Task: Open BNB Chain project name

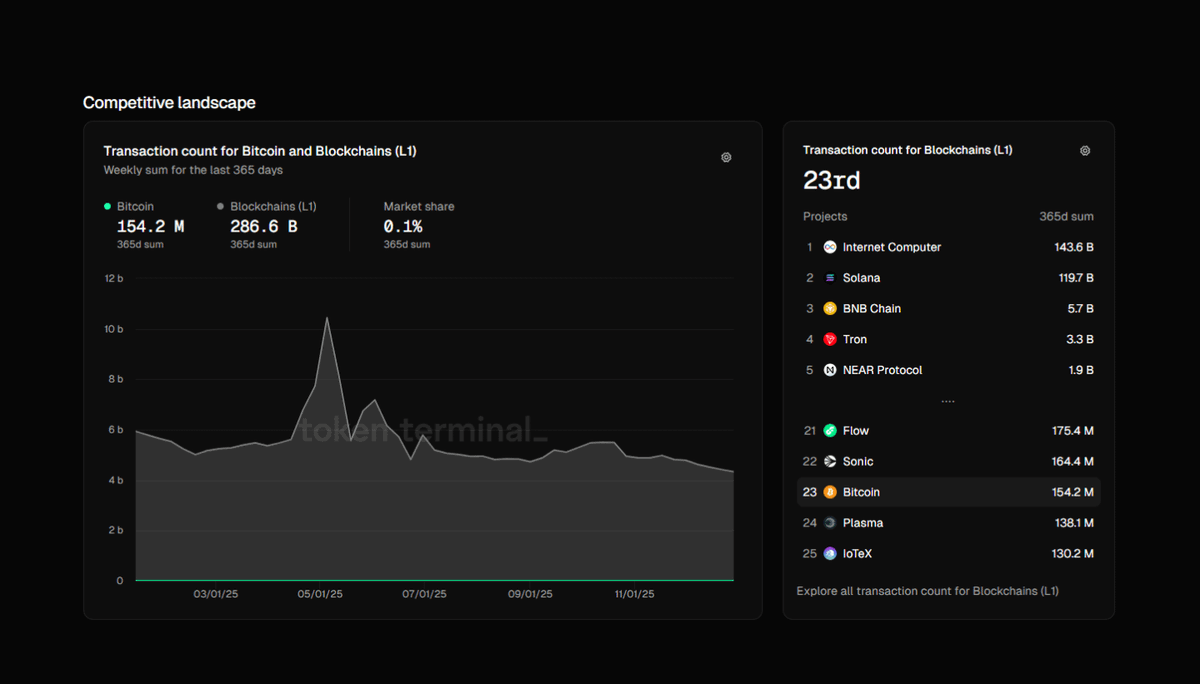Action: 872,309
